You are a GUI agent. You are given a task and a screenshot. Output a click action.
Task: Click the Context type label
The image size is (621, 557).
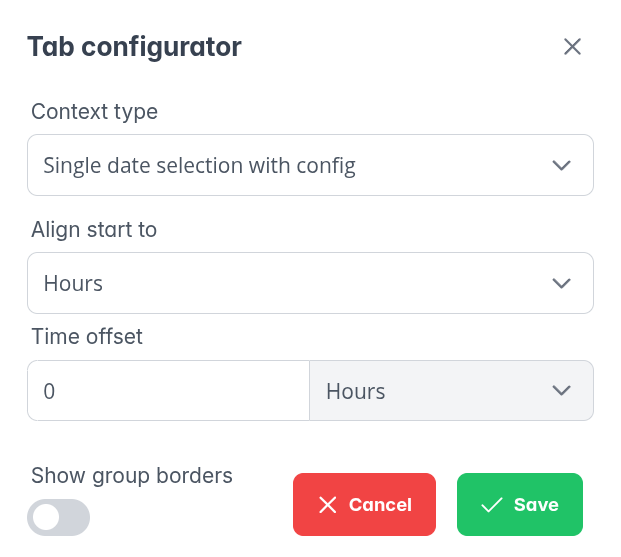coord(95,111)
